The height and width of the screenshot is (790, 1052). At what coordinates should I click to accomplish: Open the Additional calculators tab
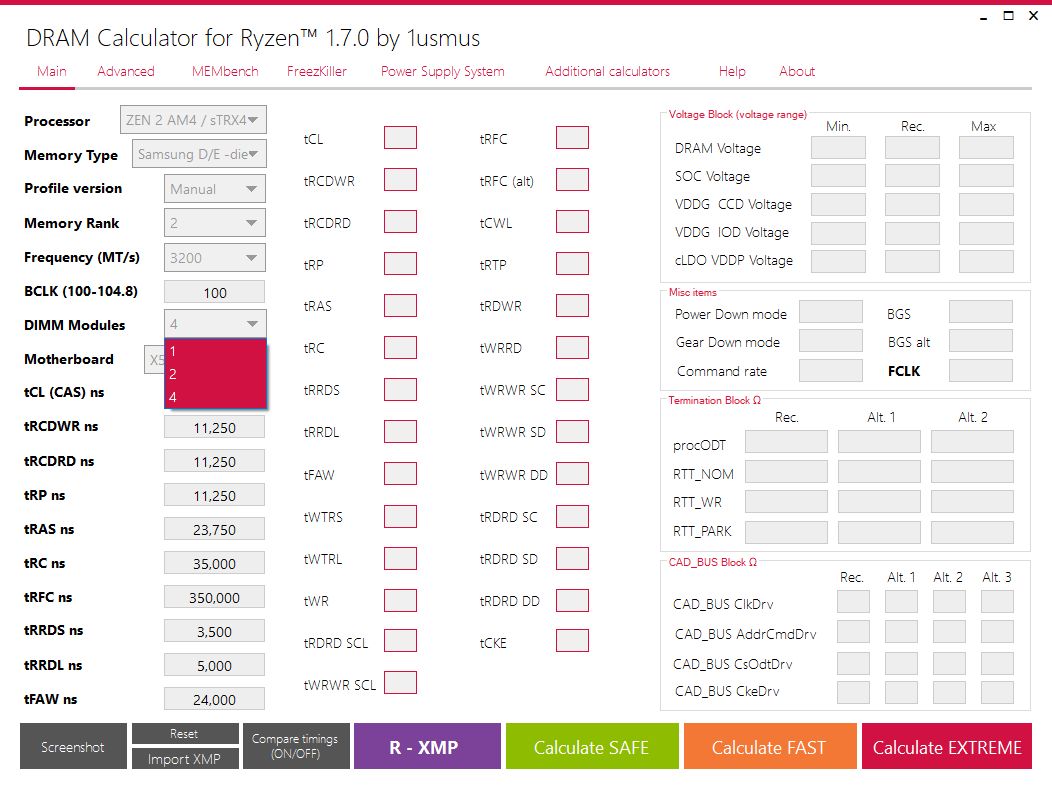607,71
